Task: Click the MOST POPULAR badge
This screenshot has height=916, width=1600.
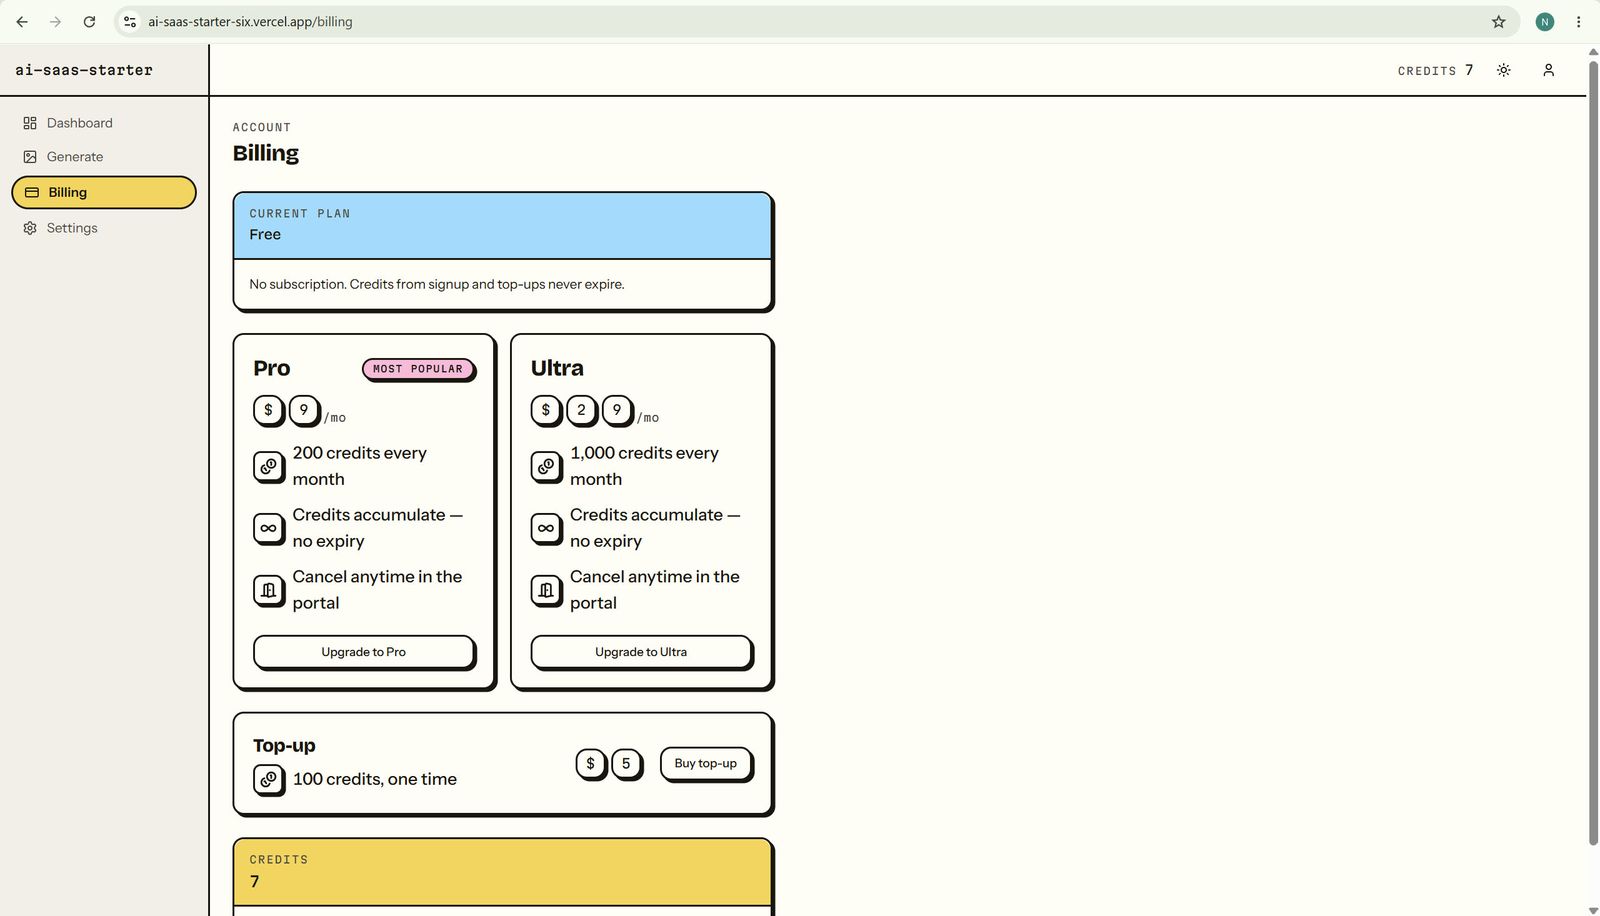Action: pyautogui.click(x=418, y=369)
